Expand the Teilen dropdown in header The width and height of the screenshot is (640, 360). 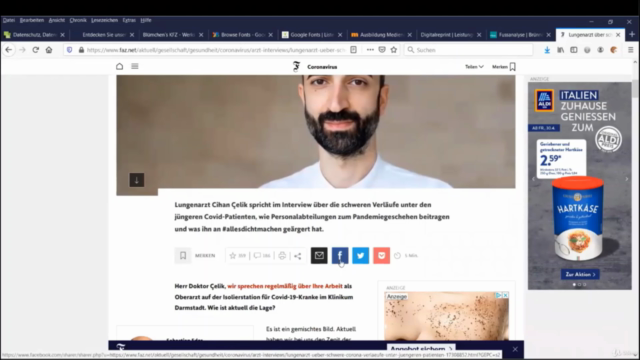pyautogui.click(x=474, y=67)
